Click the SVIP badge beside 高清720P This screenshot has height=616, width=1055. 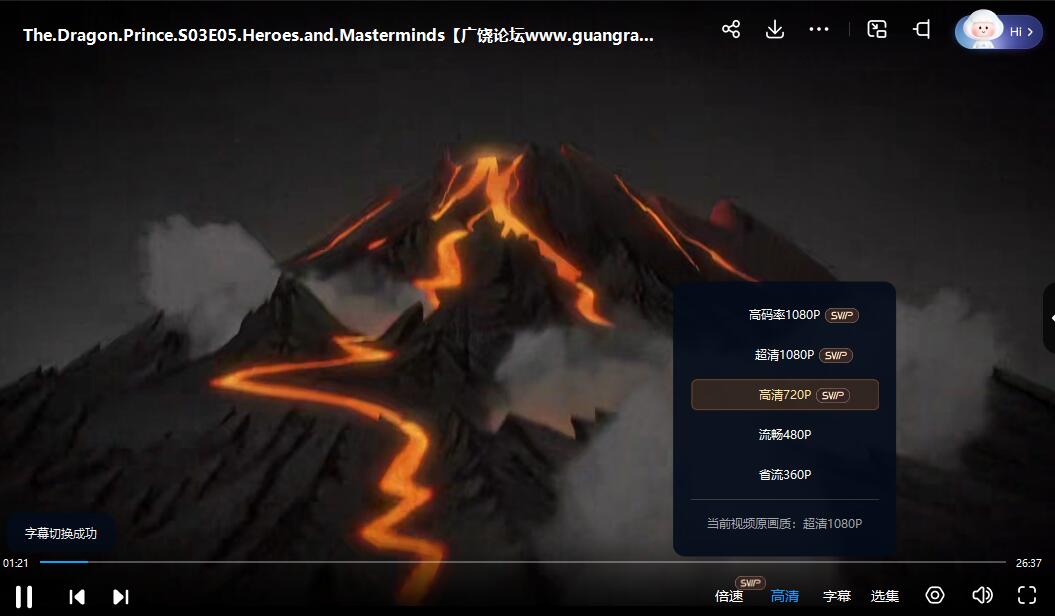833,395
